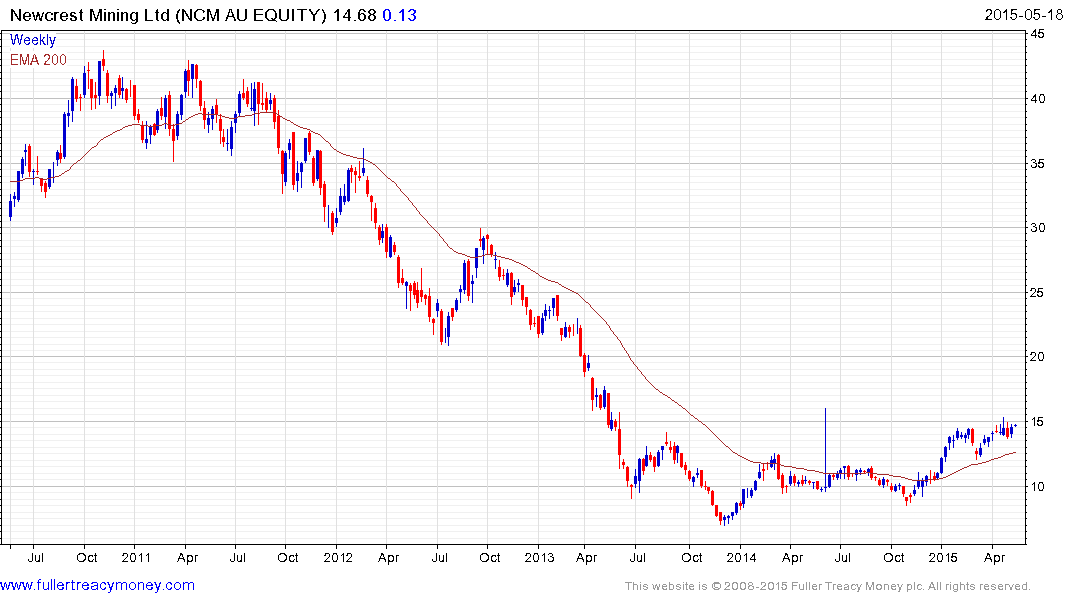Open the www.fullertreacymoney.com link

pos(97,586)
